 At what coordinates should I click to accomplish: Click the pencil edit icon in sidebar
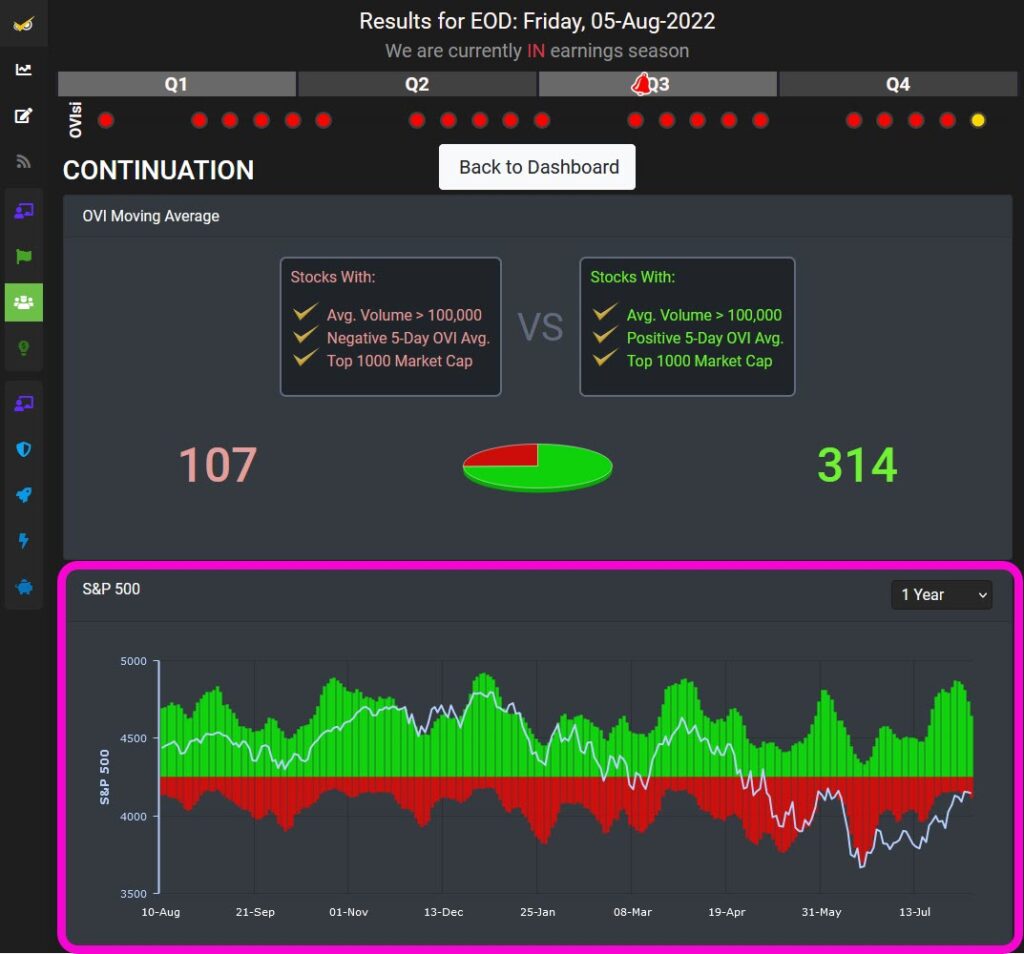click(23, 116)
